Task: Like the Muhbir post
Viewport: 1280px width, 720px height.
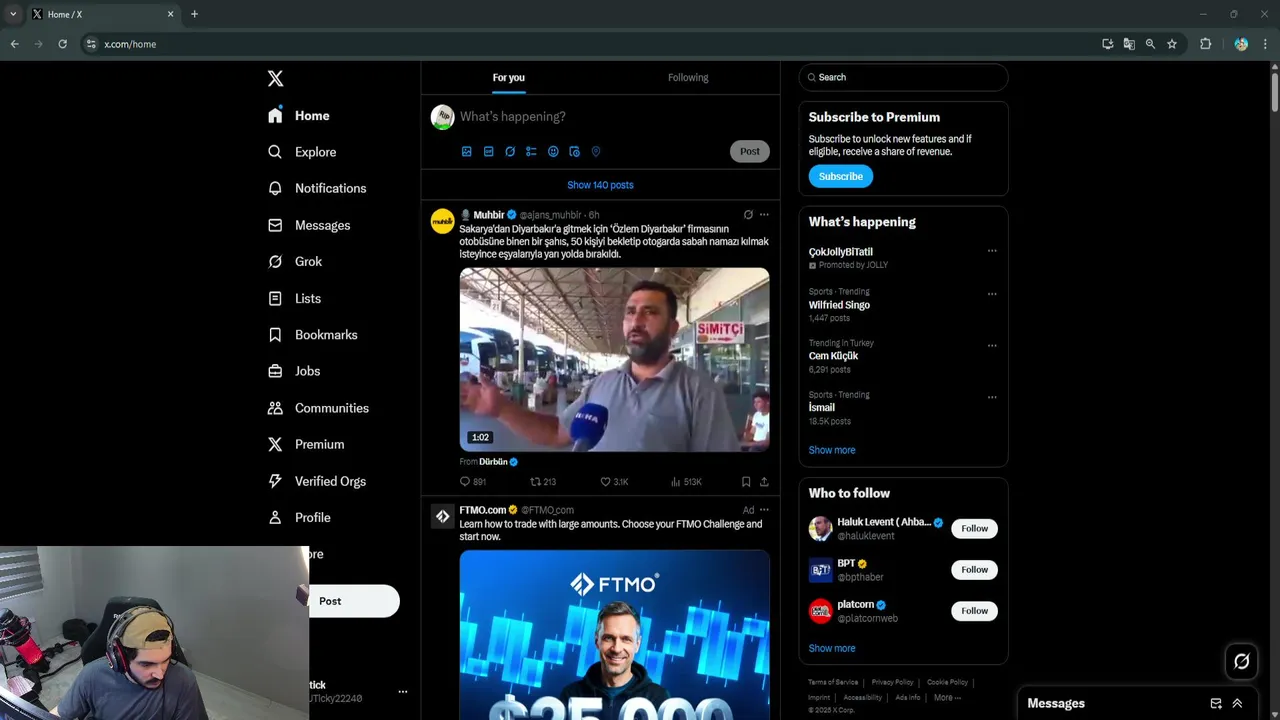Action: click(614, 482)
